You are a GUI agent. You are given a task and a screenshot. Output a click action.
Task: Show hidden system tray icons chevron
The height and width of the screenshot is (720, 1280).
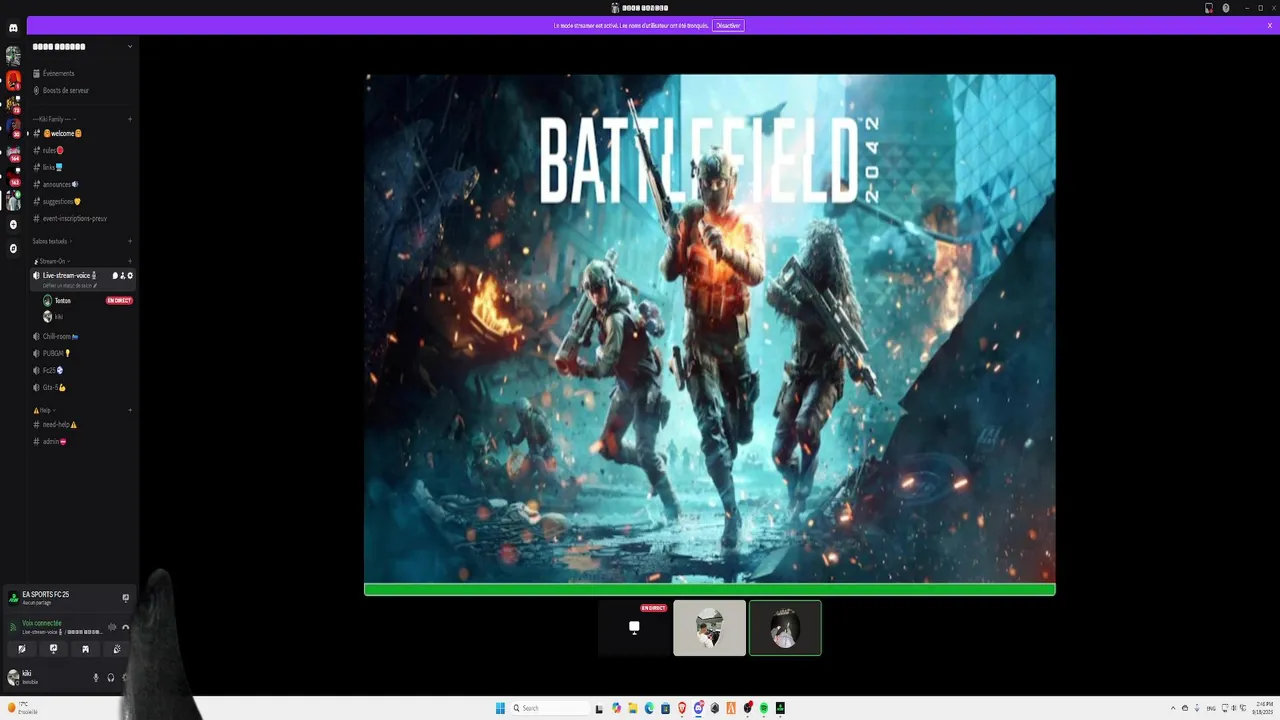coord(1174,708)
